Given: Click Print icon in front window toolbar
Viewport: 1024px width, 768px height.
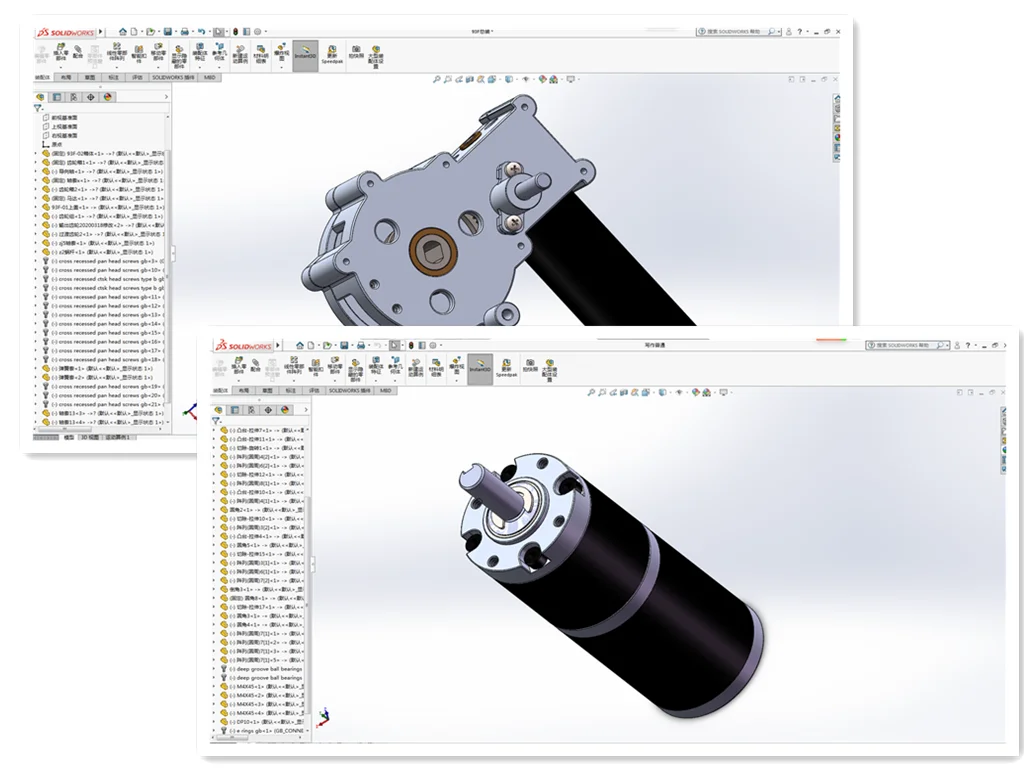Looking at the screenshot, I should coord(360,345).
